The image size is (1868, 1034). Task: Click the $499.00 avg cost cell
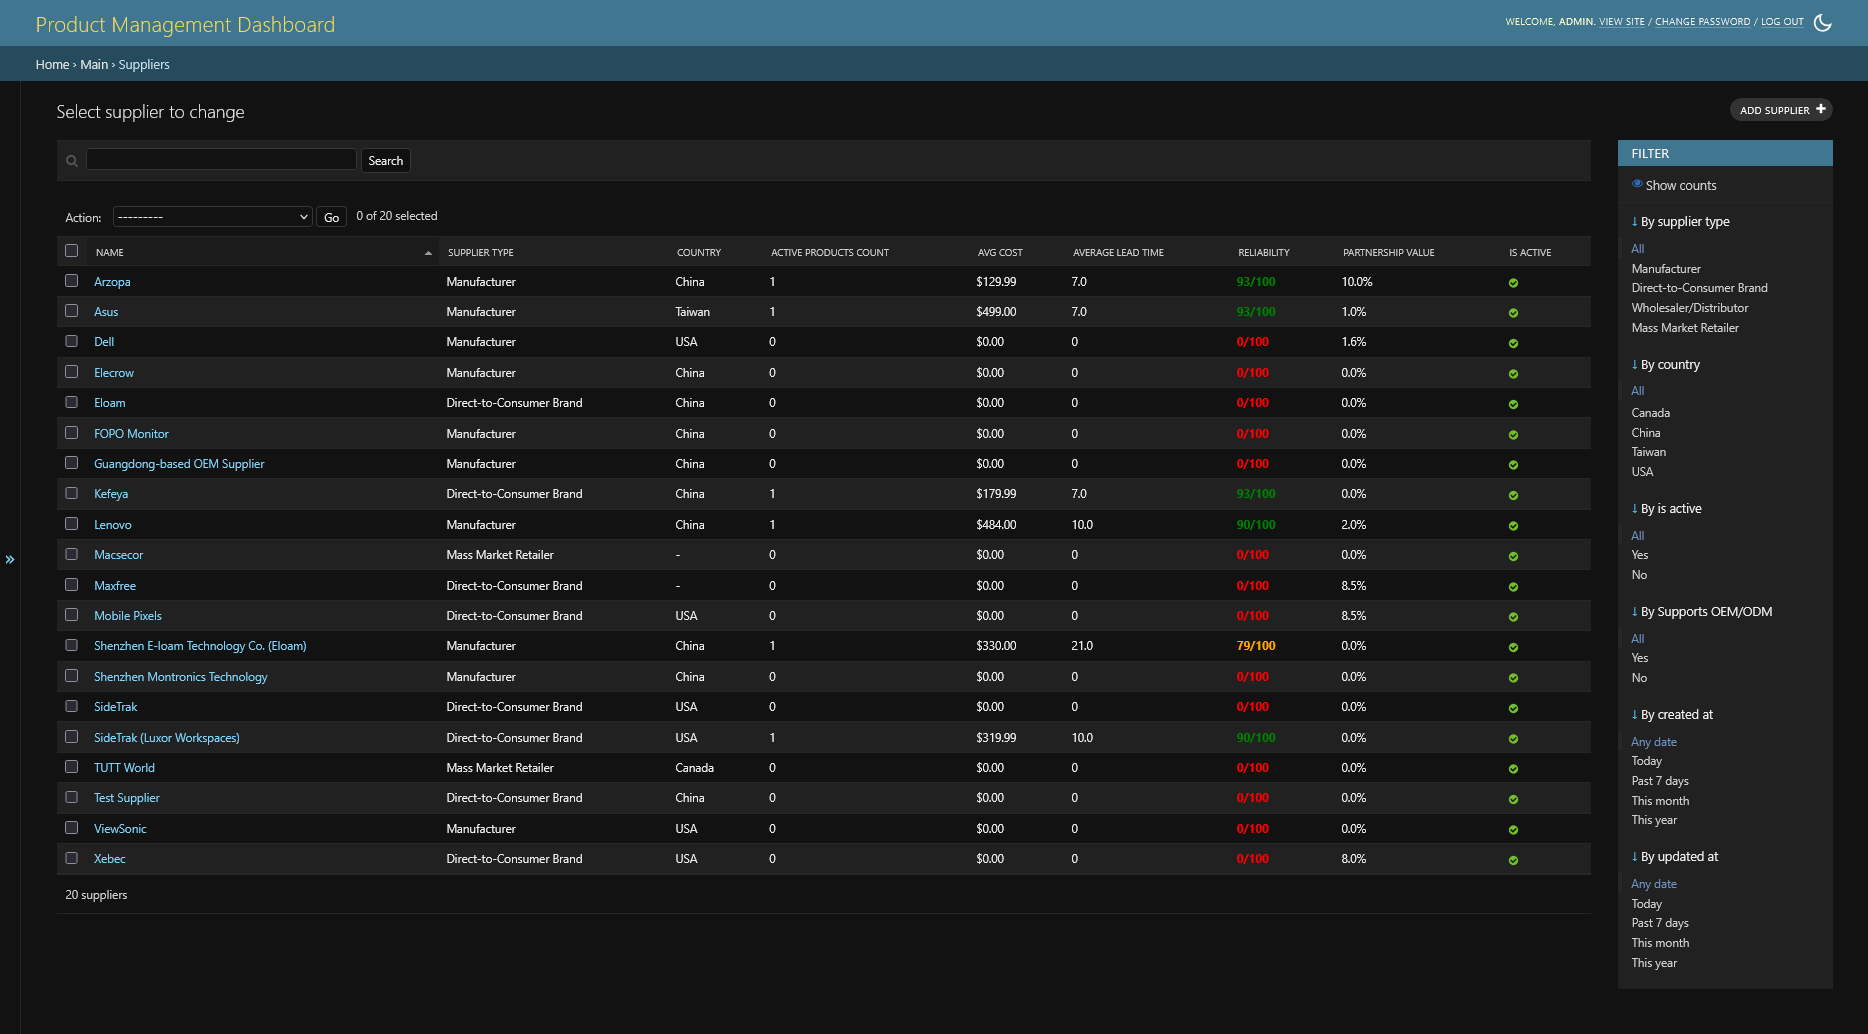pyautogui.click(x=996, y=312)
